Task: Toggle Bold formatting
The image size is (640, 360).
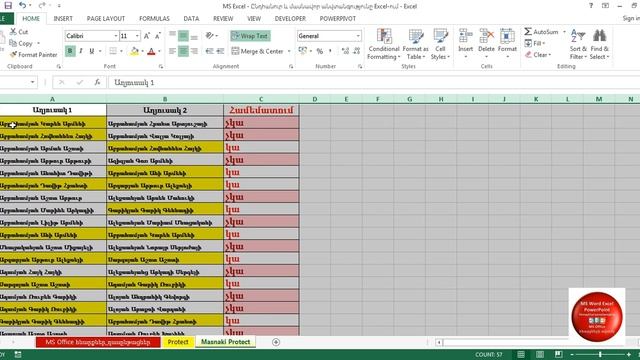Action: (70, 51)
